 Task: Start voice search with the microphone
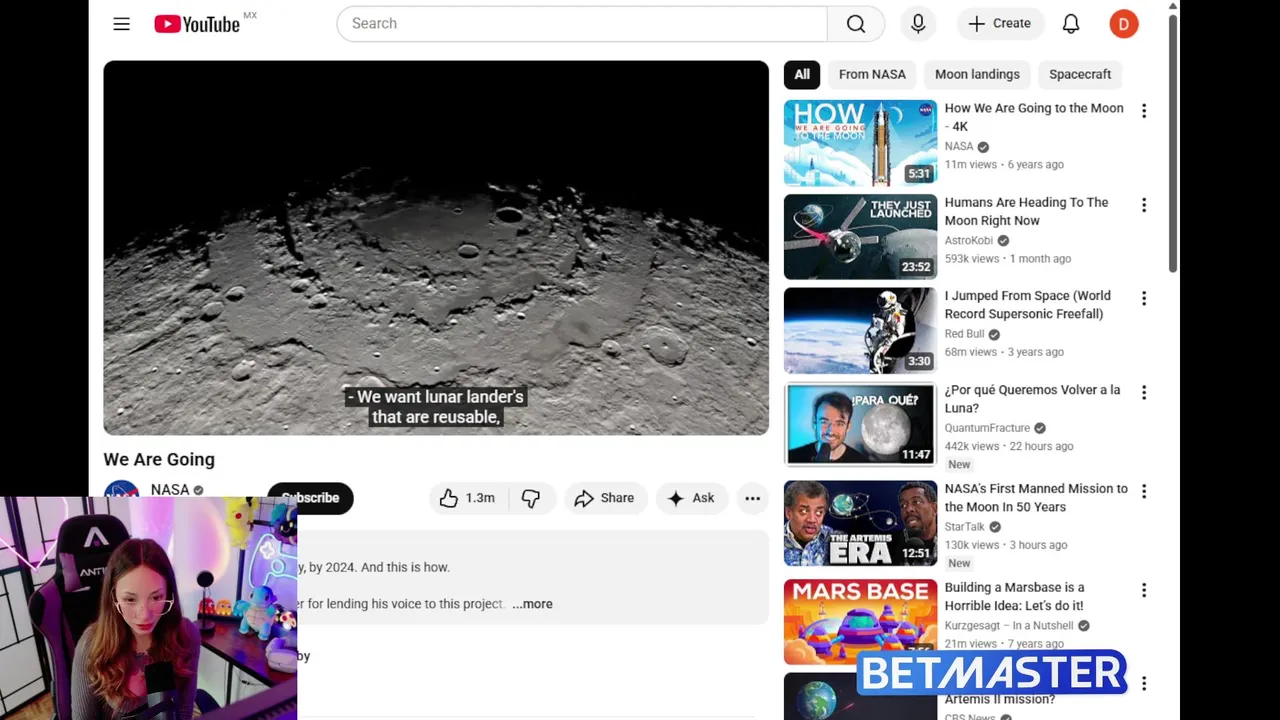click(918, 24)
